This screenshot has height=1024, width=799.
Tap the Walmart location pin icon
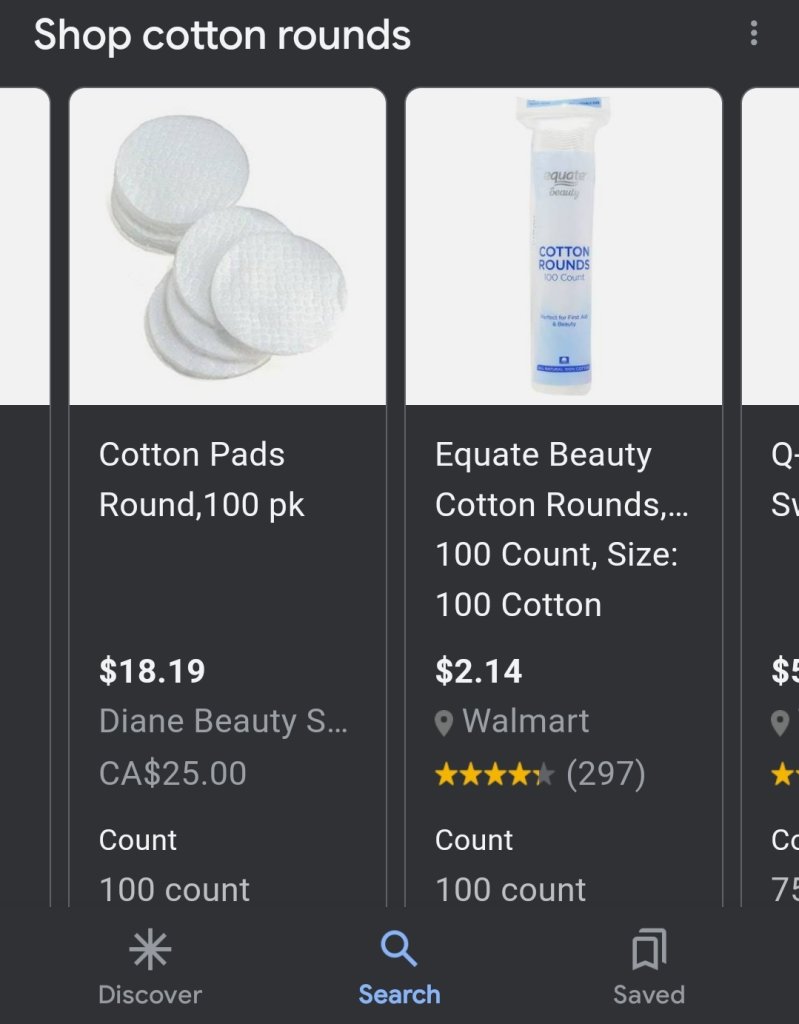[x=444, y=723]
